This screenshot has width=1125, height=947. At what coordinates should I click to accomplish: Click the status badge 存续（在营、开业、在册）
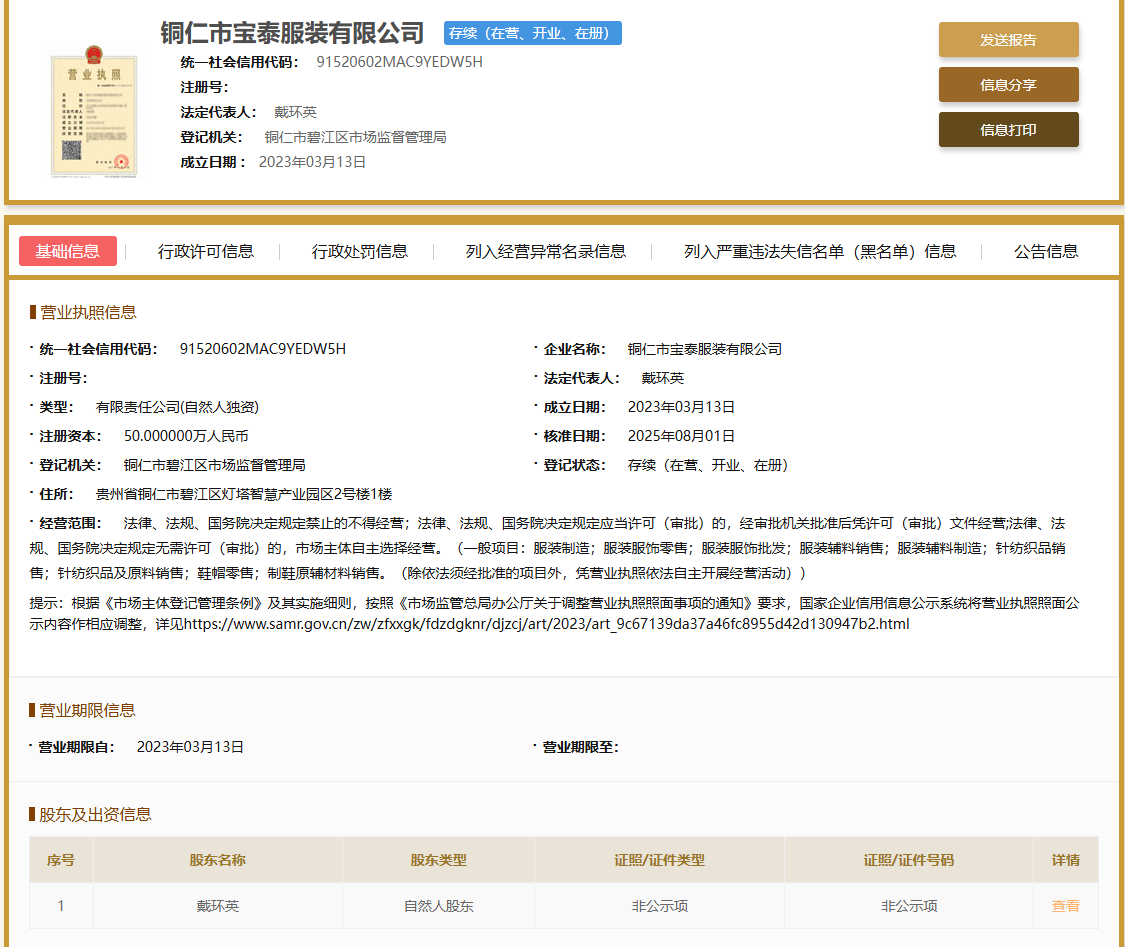532,33
